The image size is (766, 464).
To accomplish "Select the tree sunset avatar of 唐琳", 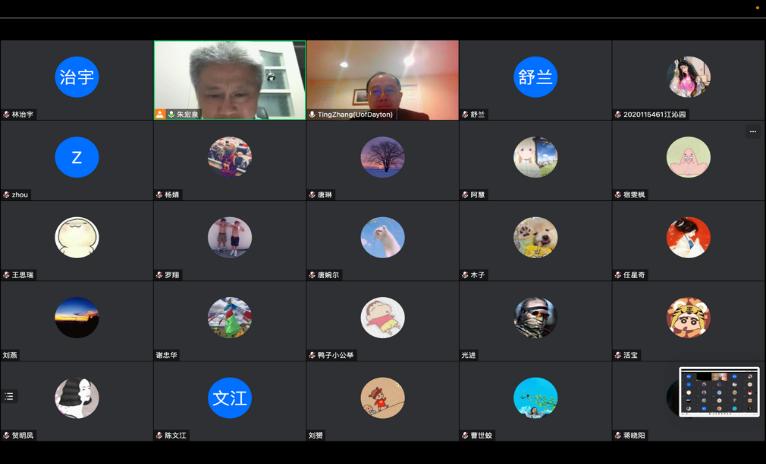I will 383,157.
